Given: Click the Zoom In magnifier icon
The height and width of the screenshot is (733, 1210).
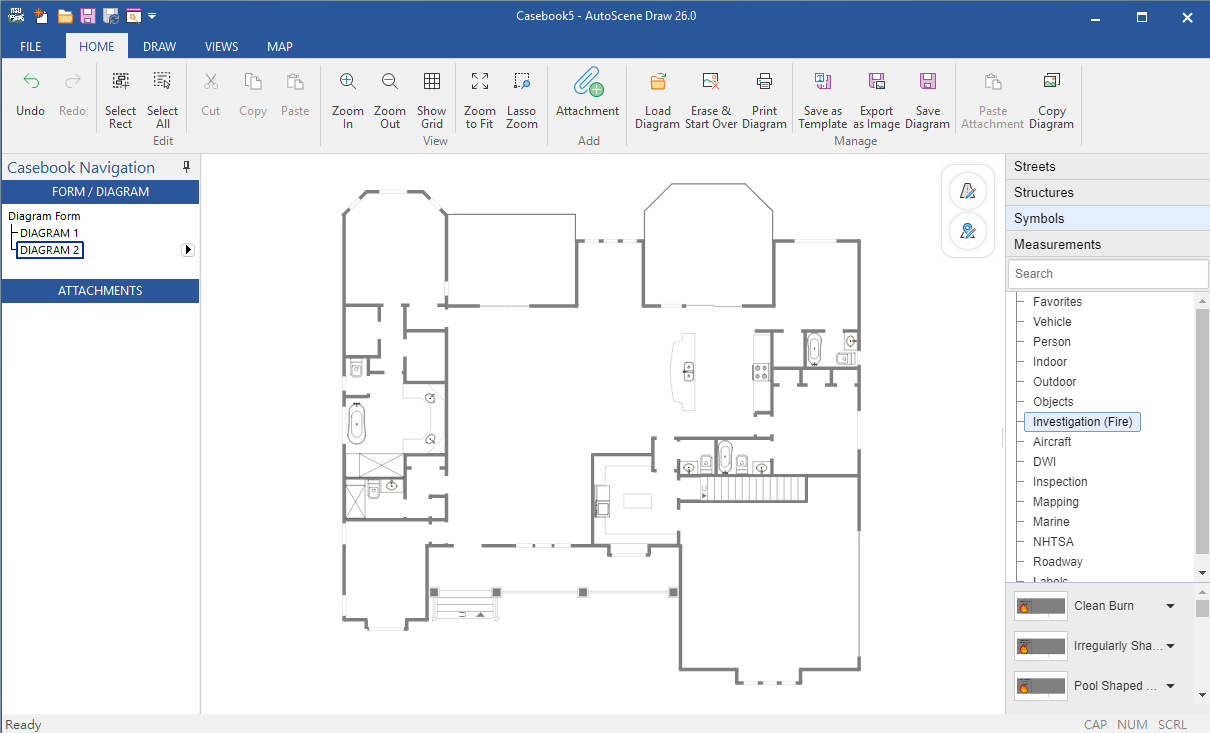Looking at the screenshot, I should pyautogui.click(x=348, y=82).
